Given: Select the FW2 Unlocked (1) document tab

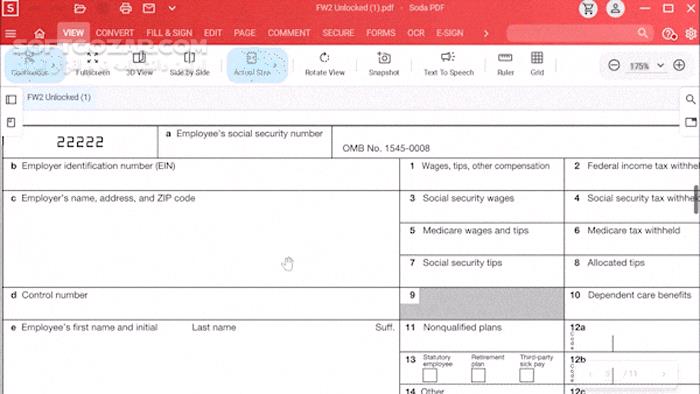Looking at the screenshot, I should click(x=58, y=97).
